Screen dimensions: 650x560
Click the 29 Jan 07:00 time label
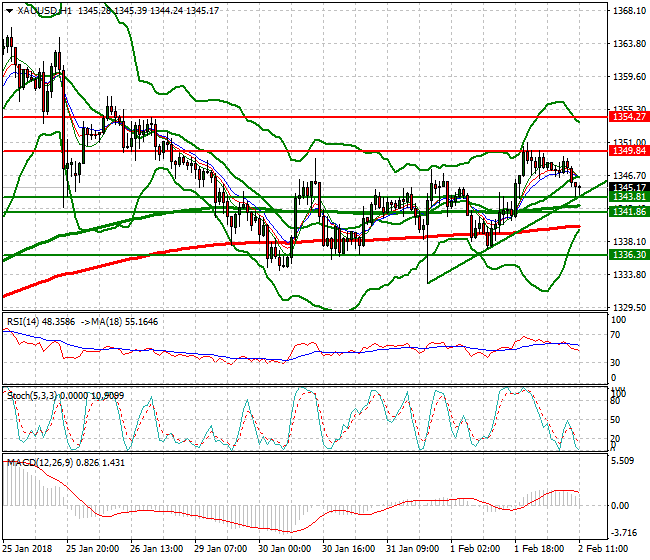221,549
